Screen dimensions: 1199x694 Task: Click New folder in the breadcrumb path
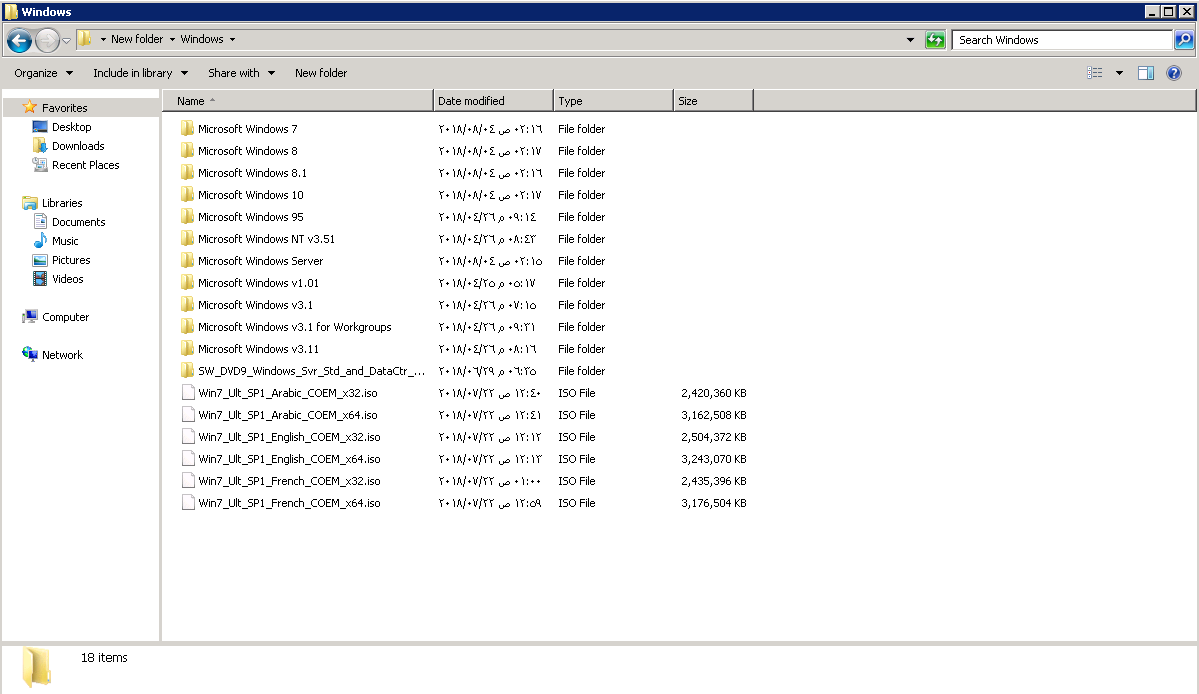136,39
